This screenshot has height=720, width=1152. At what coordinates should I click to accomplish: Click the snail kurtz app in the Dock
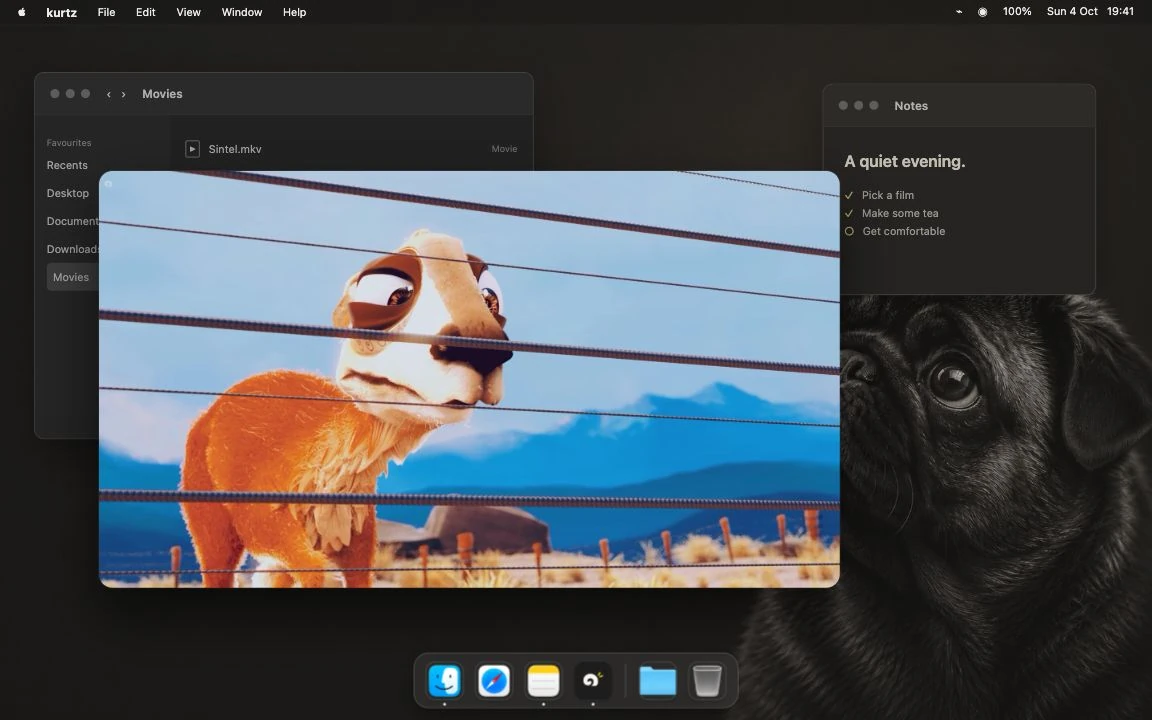[x=593, y=680]
